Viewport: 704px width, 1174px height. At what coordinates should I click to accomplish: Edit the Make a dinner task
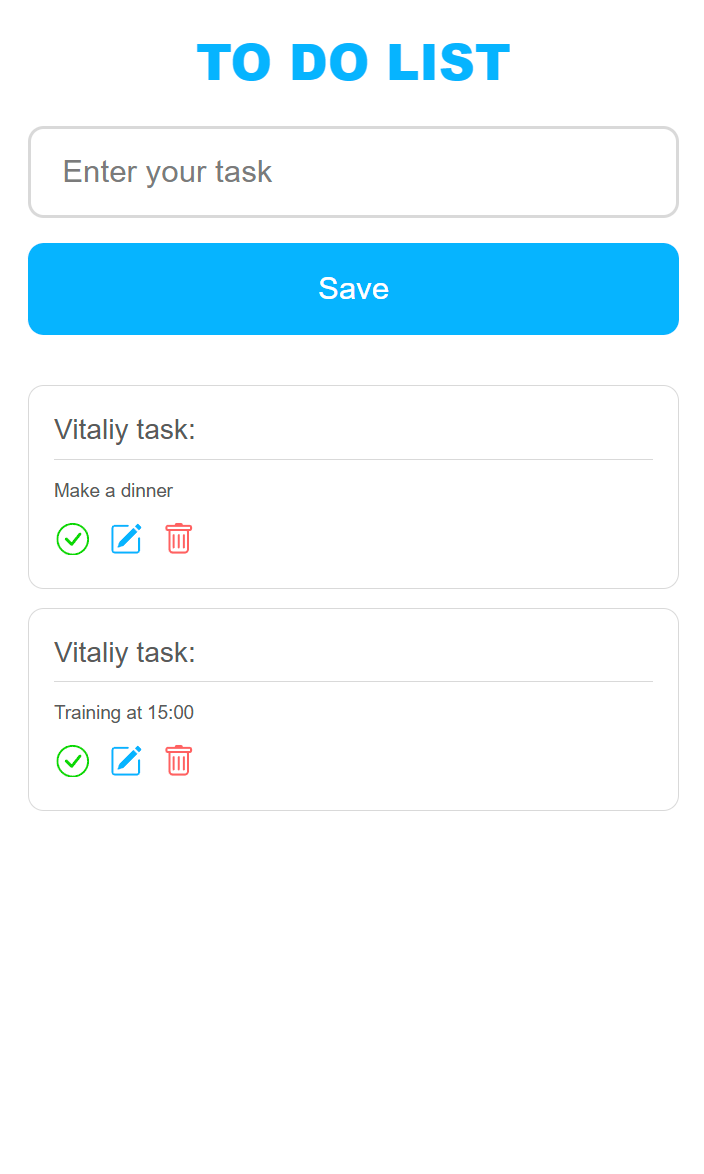(x=126, y=539)
